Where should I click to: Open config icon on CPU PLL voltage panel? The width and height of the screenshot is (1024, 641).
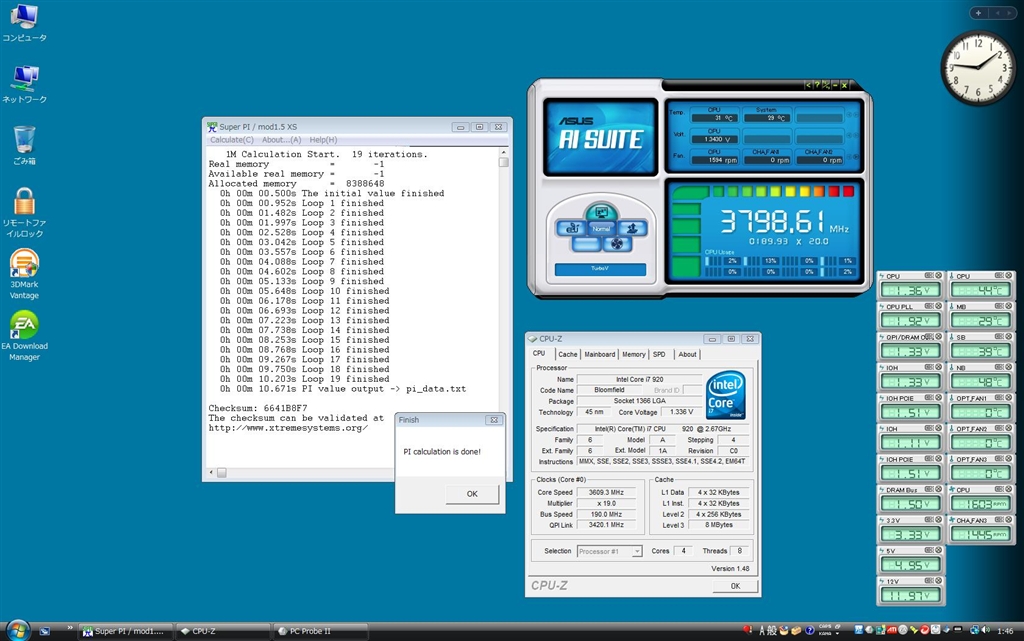[x=929, y=305]
